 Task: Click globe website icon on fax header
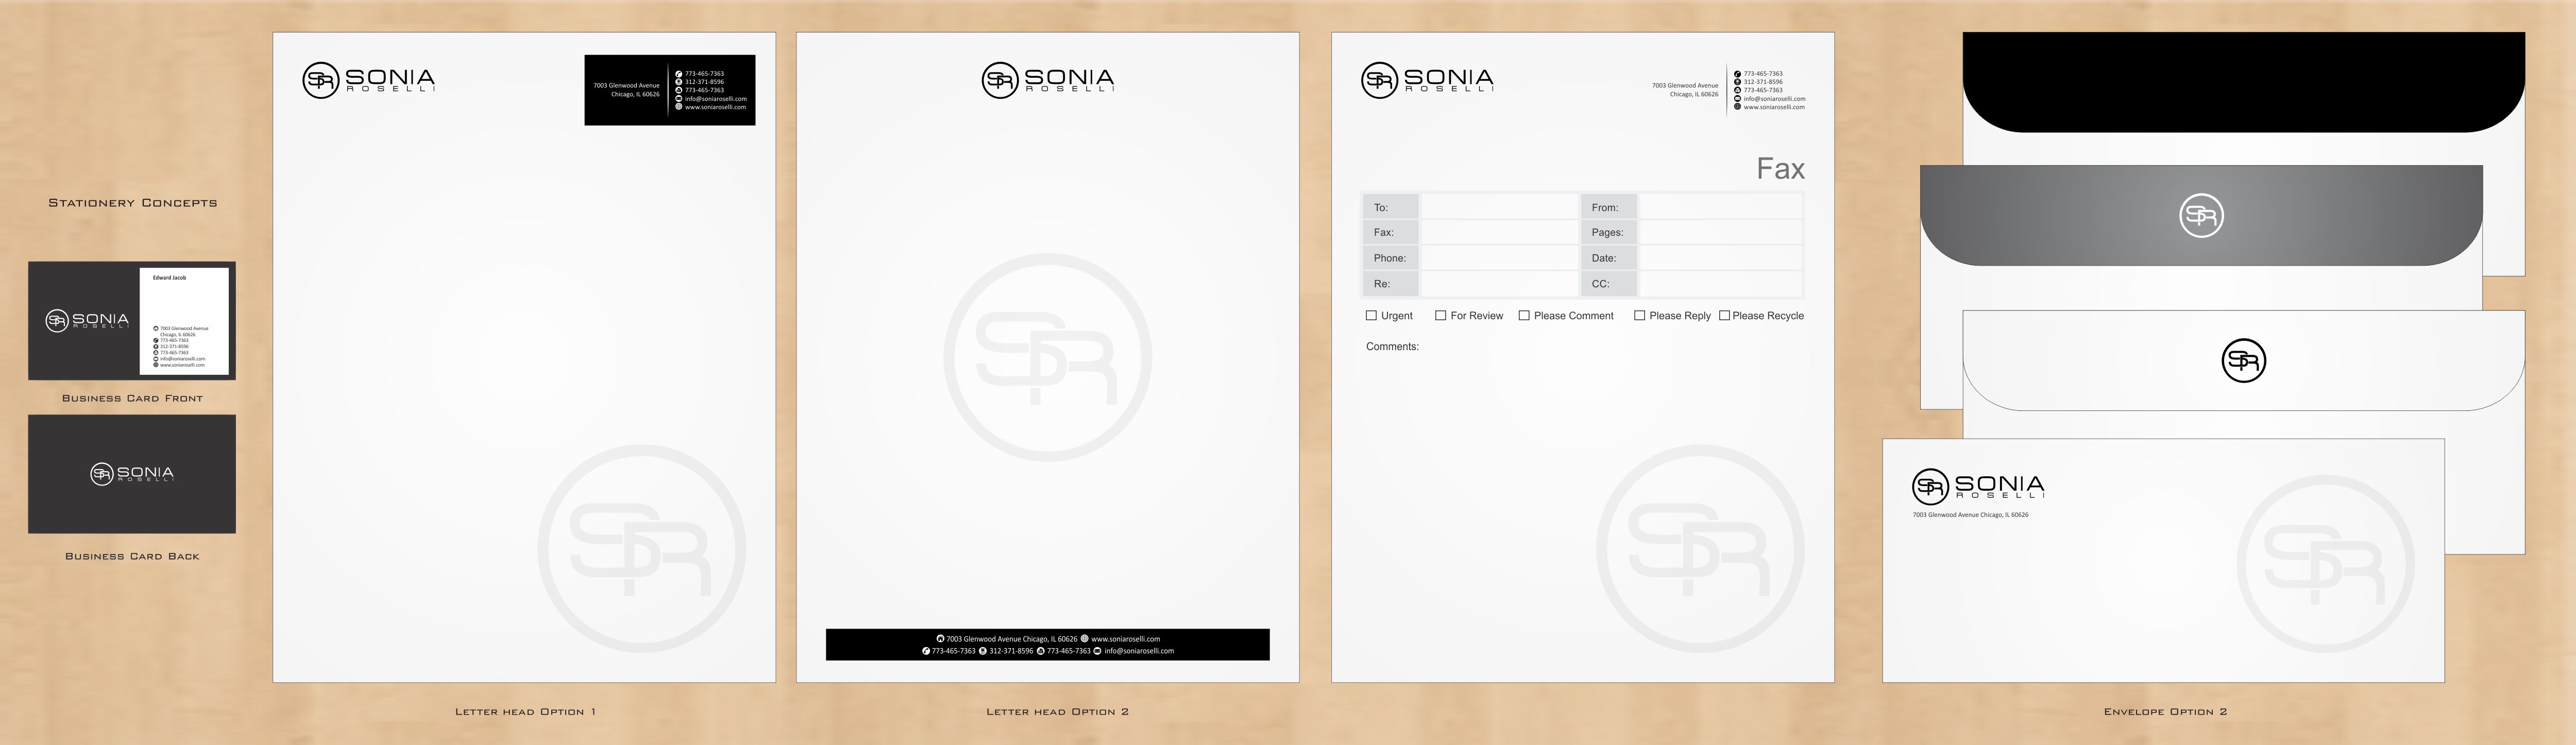pos(1737,107)
